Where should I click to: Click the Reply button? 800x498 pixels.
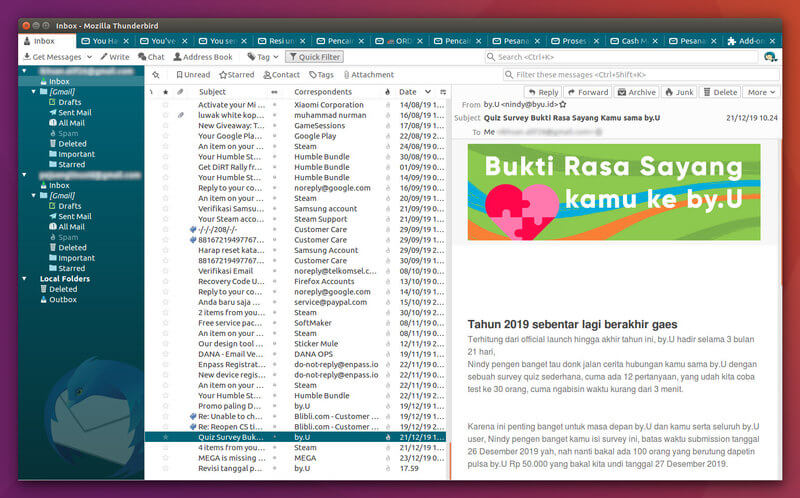tap(543, 92)
